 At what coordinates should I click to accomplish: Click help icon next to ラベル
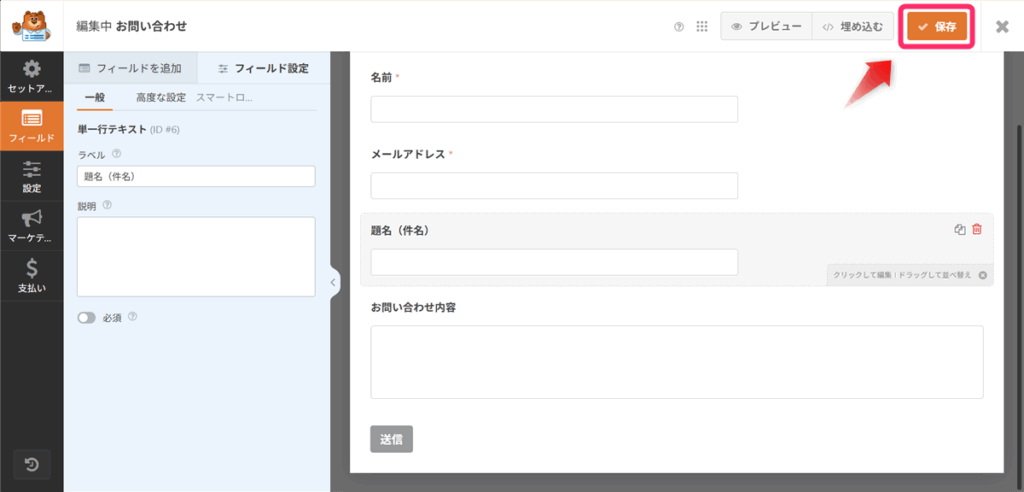click(x=116, y=154)
